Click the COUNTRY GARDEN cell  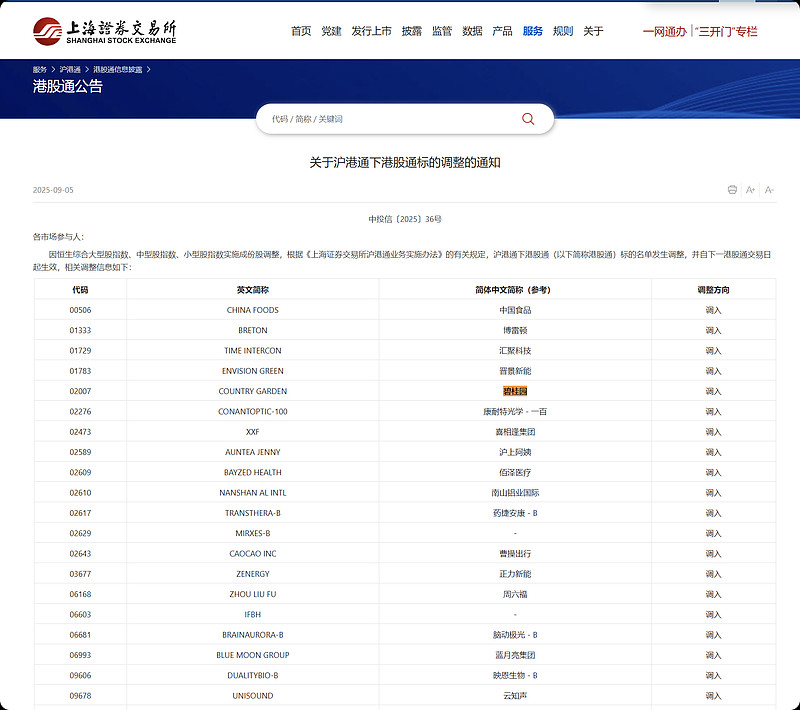click(x=253, y=391)
